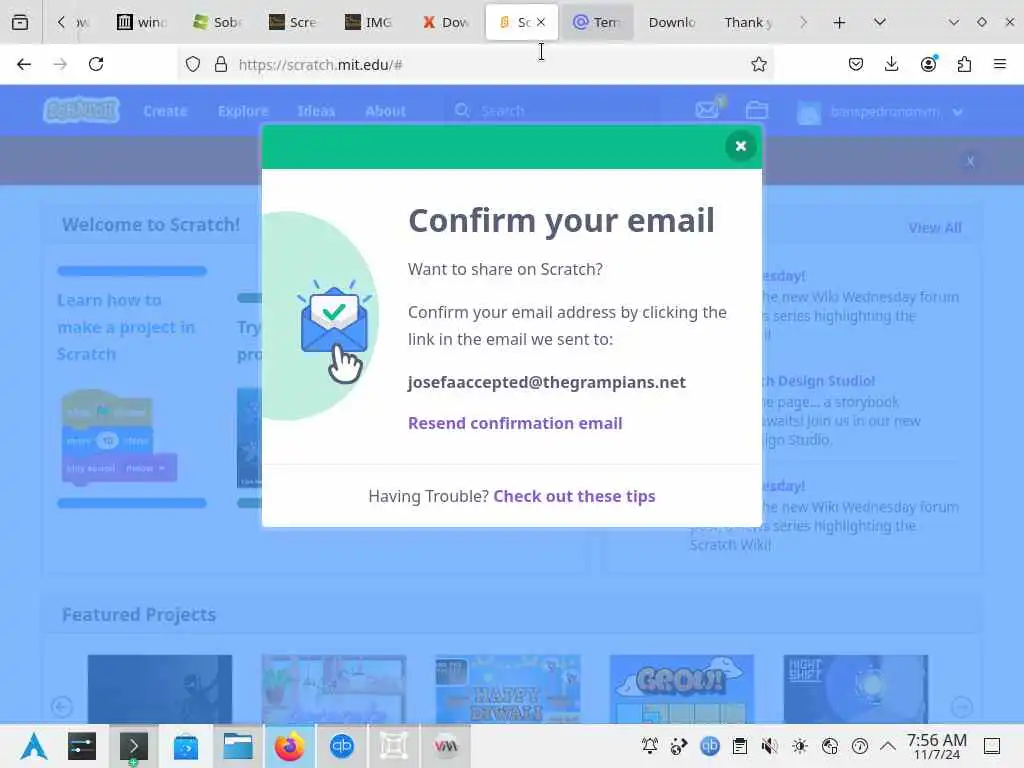Viewport: 1024px width, 768px height.
Task: Open the Create menu item on Scratch
Action: 165,111
